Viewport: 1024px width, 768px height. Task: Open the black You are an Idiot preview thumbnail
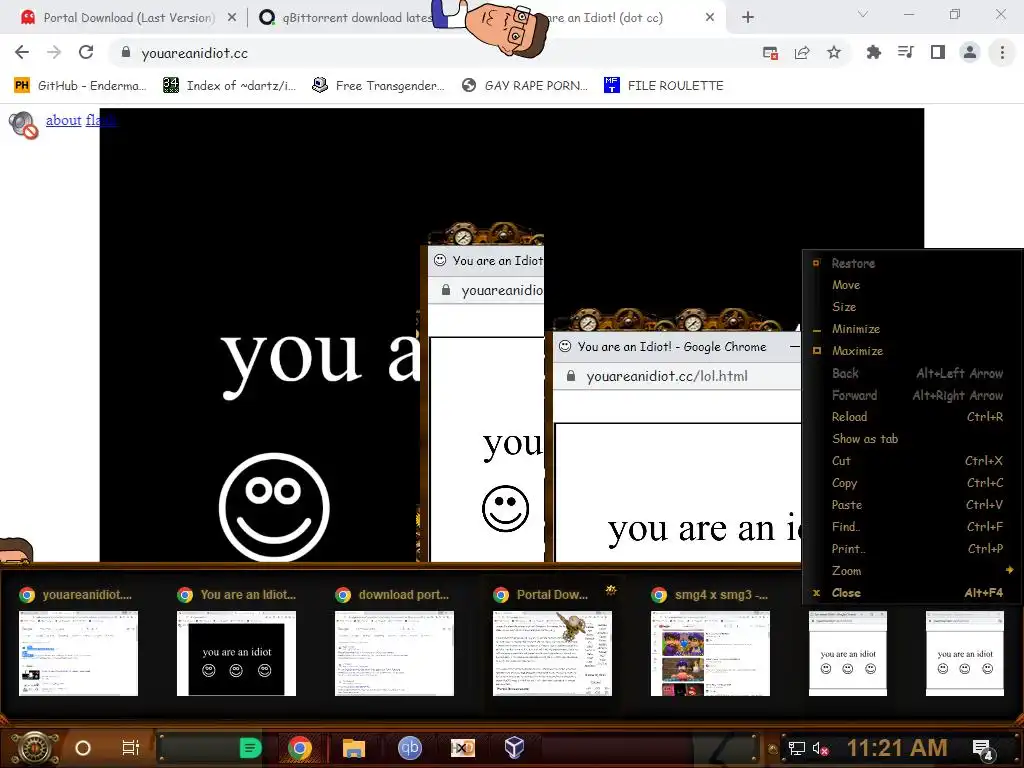pyautogui.click(x=236, y=653)
